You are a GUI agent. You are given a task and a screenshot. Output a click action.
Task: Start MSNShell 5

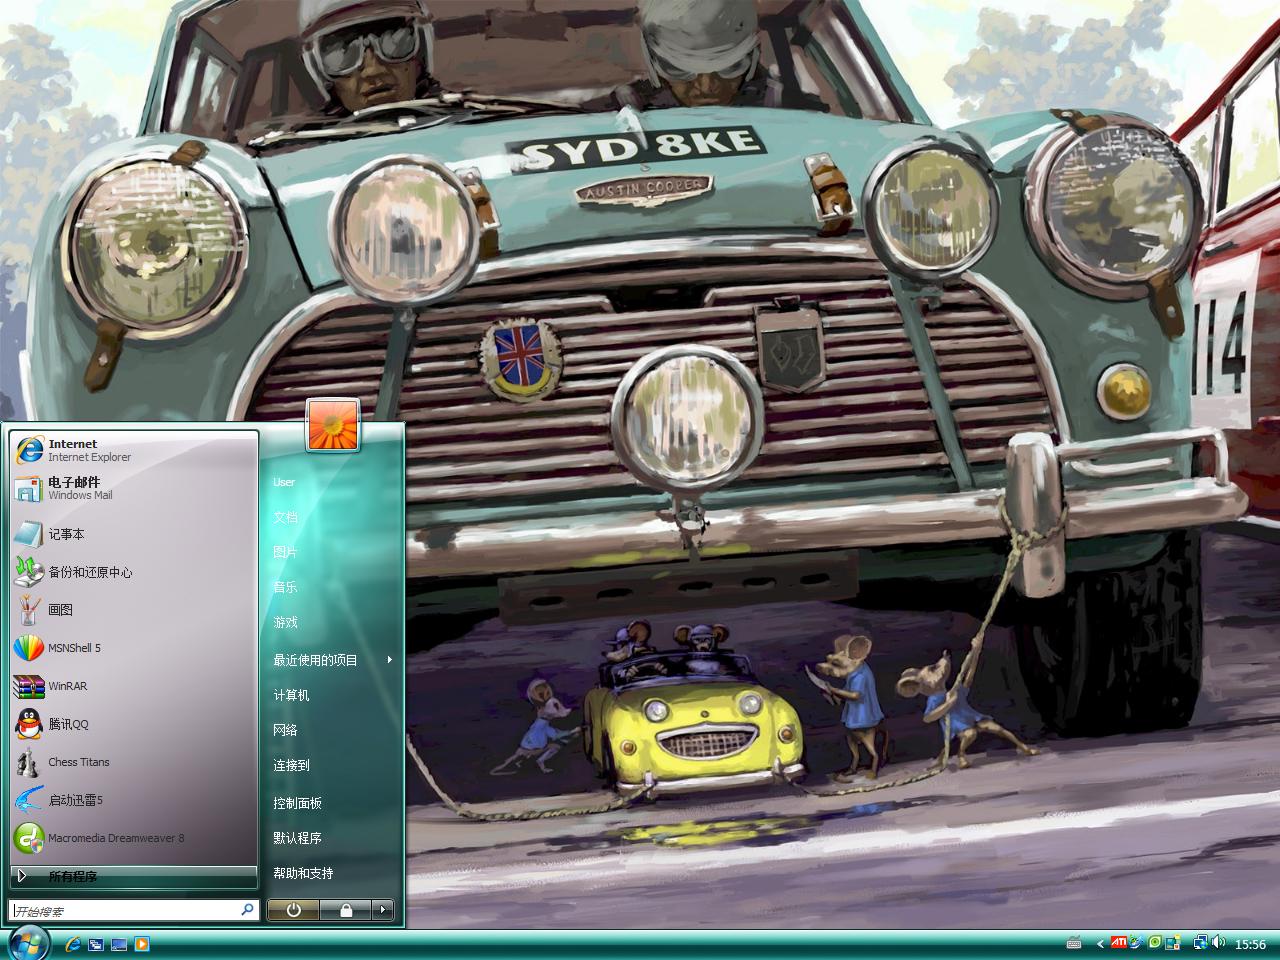134,648
